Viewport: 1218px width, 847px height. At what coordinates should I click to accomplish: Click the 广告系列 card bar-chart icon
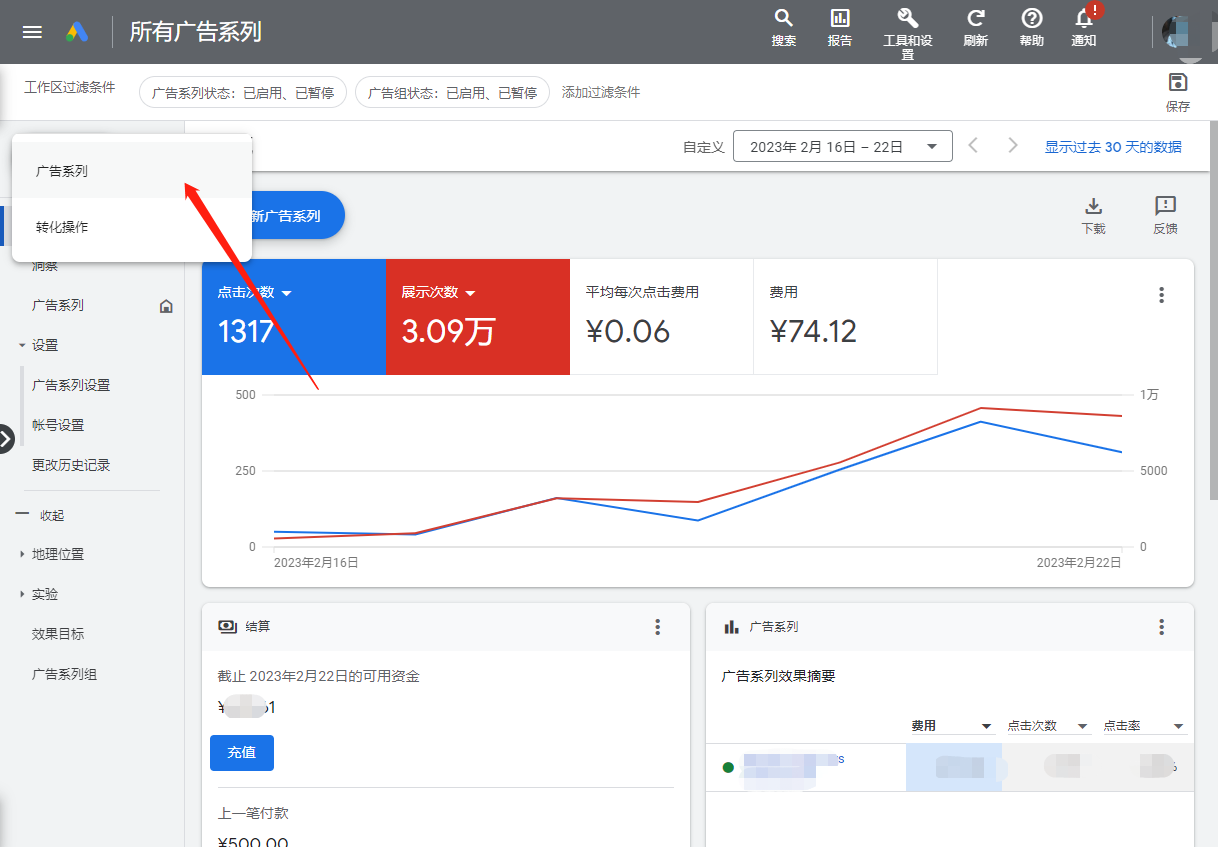731,627
